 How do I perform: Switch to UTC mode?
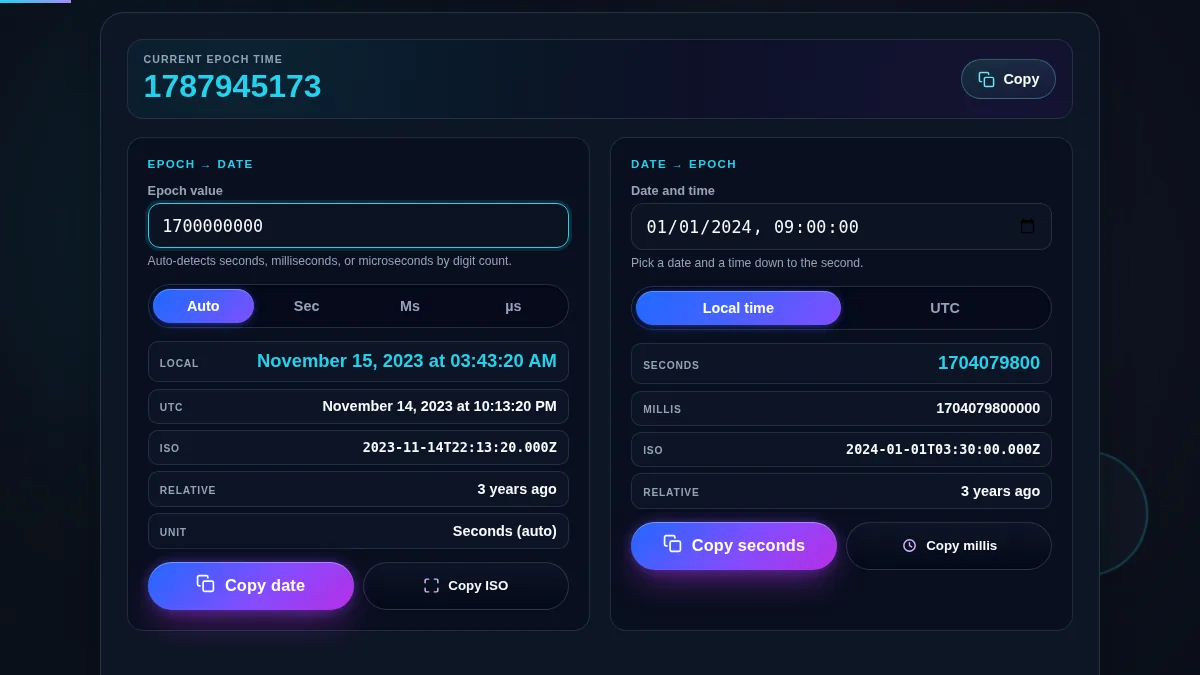(945, 308)
